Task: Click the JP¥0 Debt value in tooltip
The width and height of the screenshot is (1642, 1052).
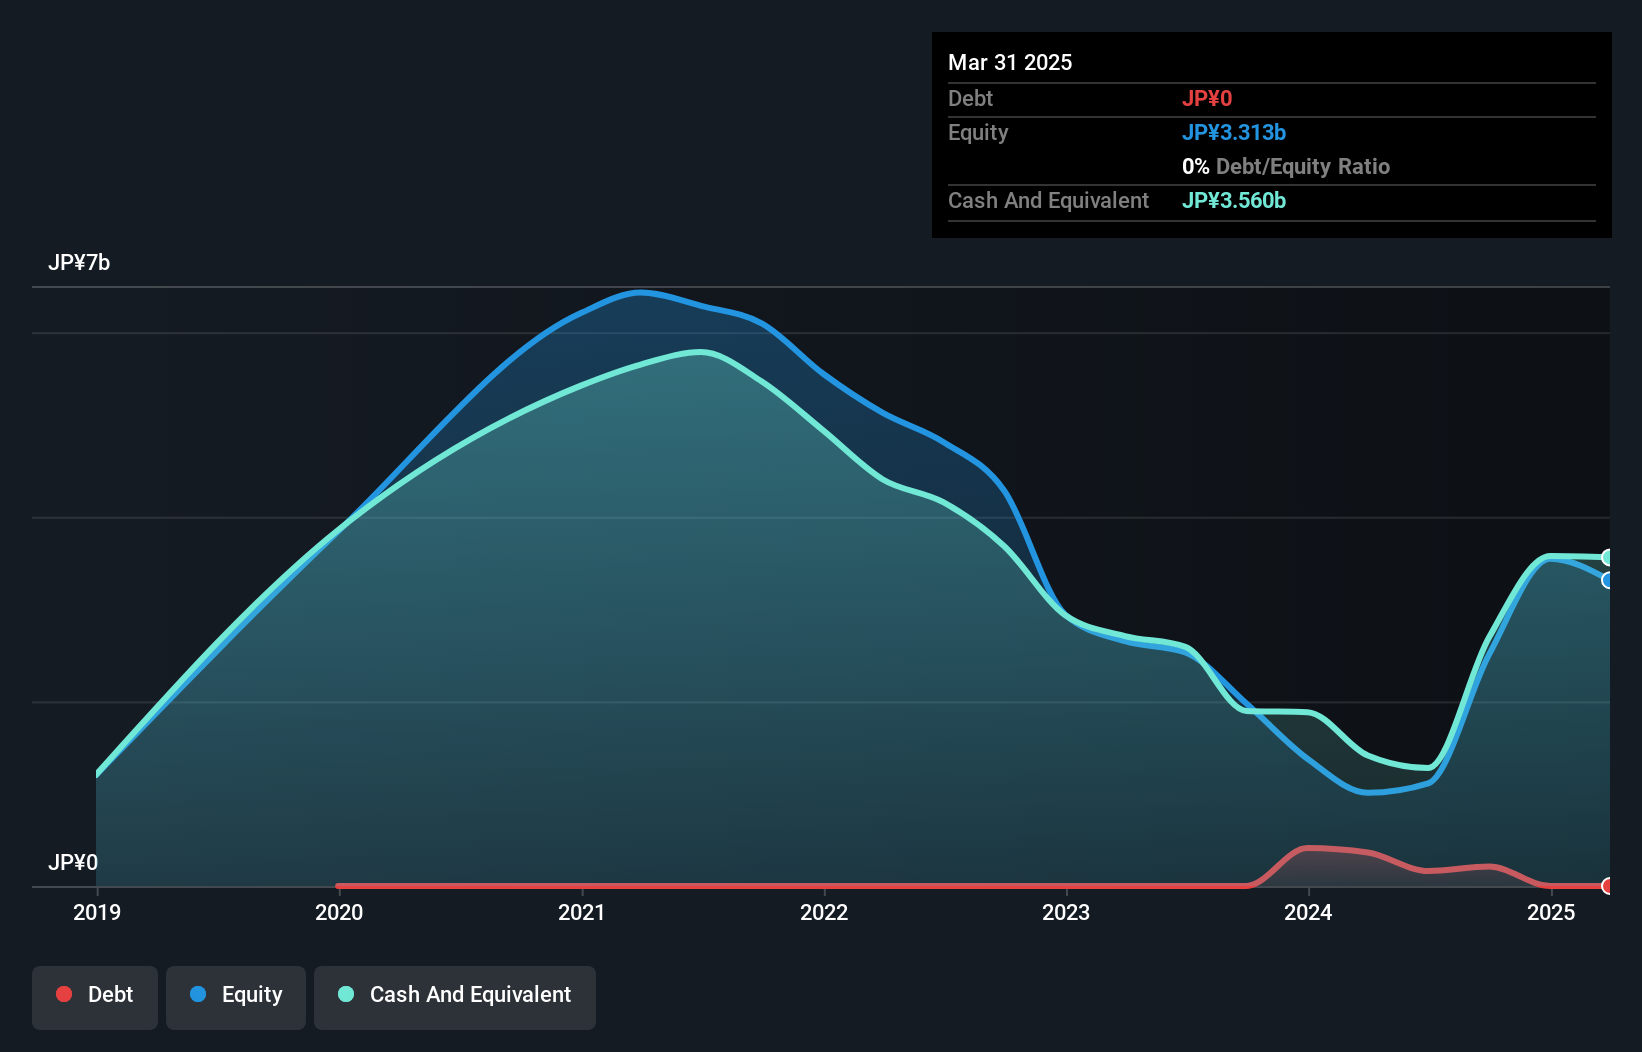Action: click(x=1207, y=99)
